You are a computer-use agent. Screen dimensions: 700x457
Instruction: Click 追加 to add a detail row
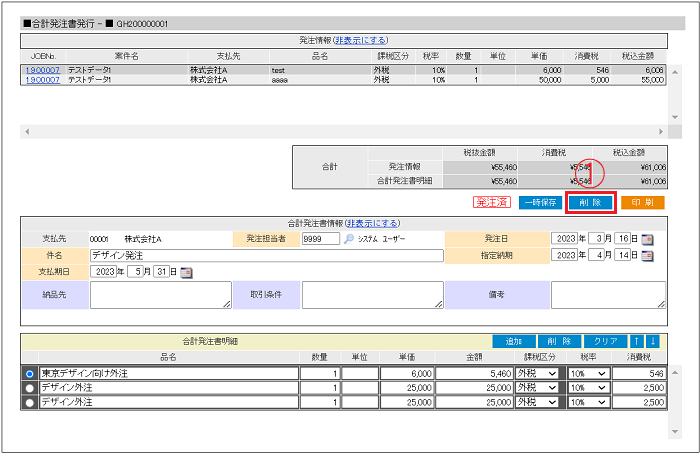coord(514,342)
